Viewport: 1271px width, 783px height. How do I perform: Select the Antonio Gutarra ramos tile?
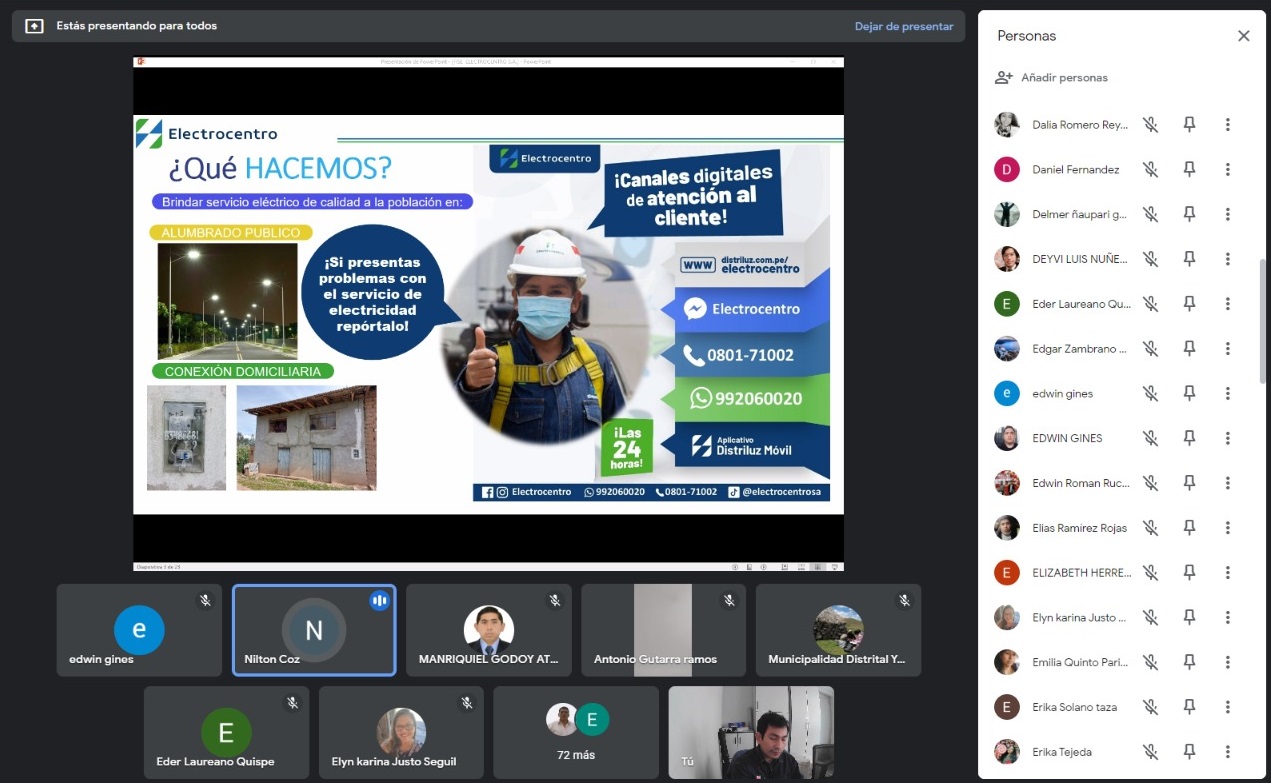(x=664, y=630)
